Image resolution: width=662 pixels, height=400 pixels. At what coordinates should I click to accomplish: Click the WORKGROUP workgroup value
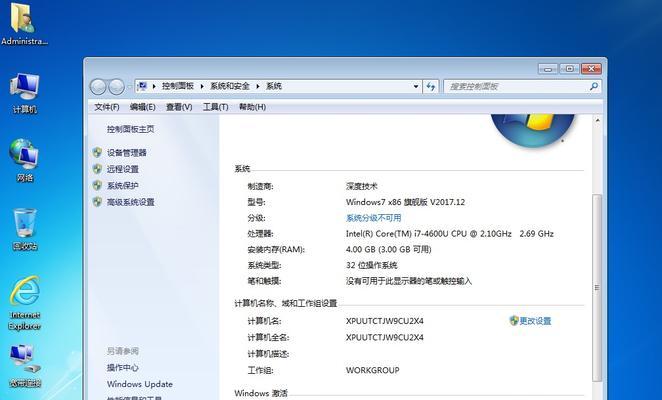click(372, 370)
